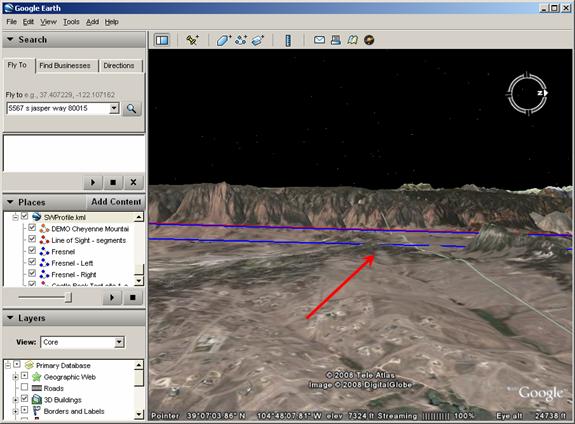This screenshot has height=424, width=575.
Task: Switch to Find Businesses tab
Action: coord(65,66)
